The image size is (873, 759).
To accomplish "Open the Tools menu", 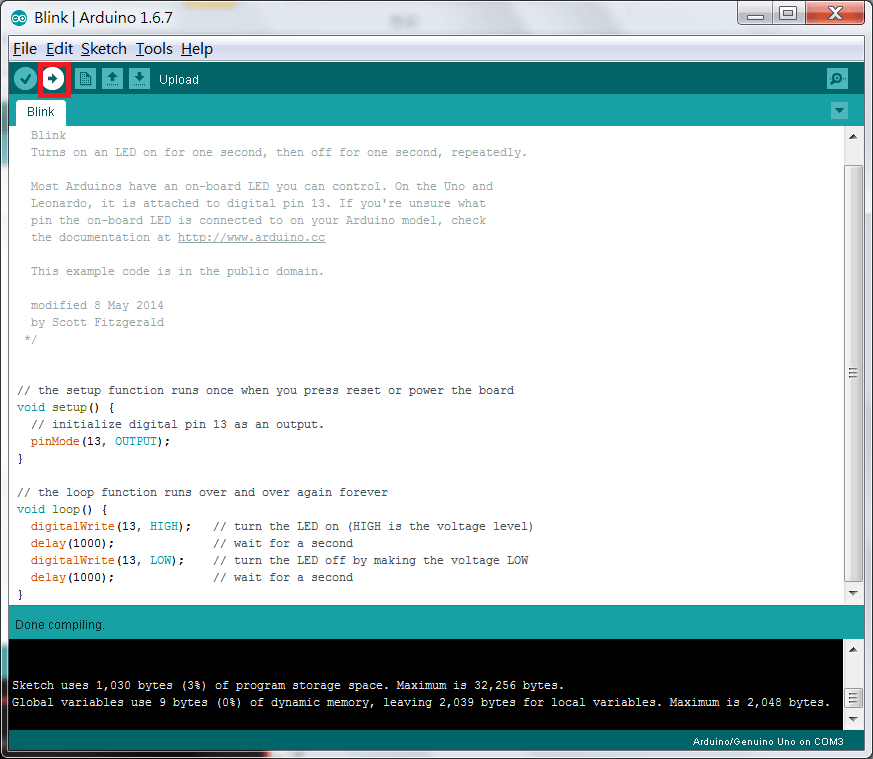I will coord(154,49).
